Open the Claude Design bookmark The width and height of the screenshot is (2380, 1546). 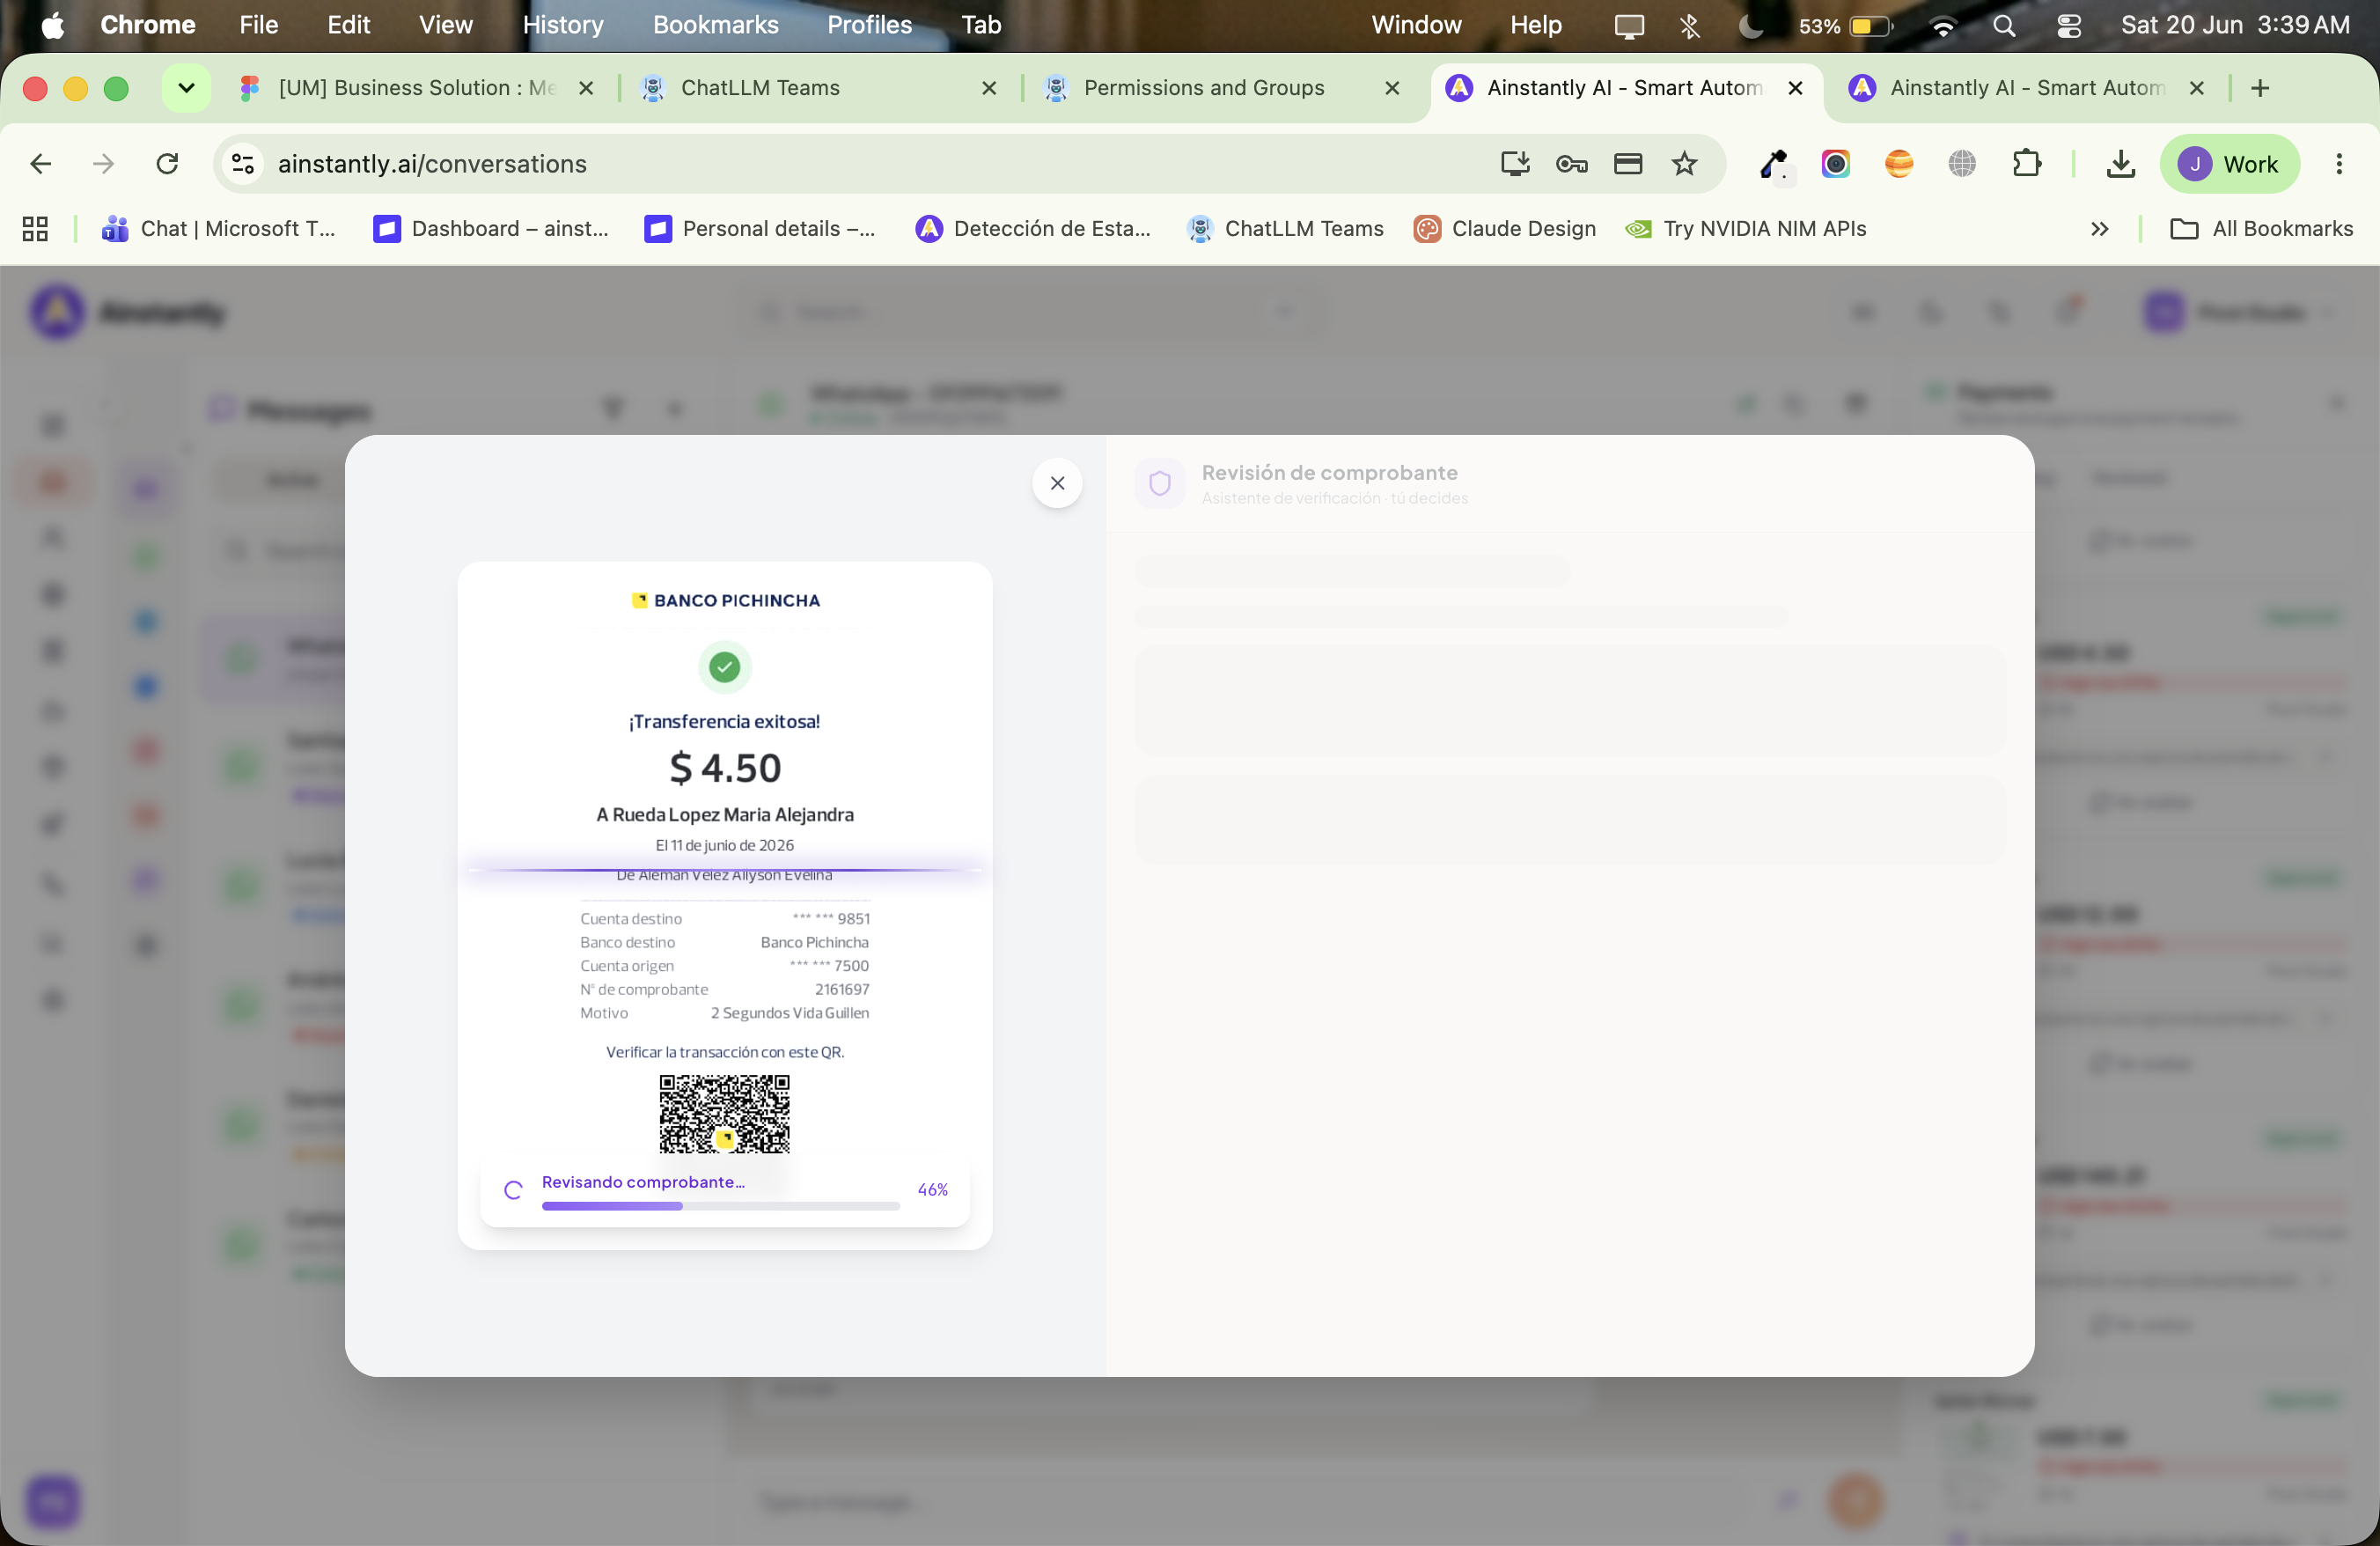(1504, 229)
